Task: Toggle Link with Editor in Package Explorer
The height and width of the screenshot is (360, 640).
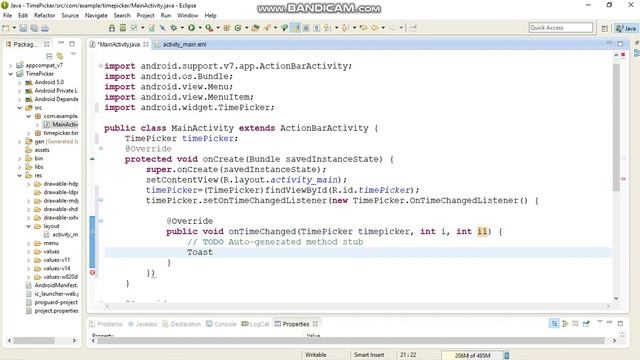Action: pos(60,56)
